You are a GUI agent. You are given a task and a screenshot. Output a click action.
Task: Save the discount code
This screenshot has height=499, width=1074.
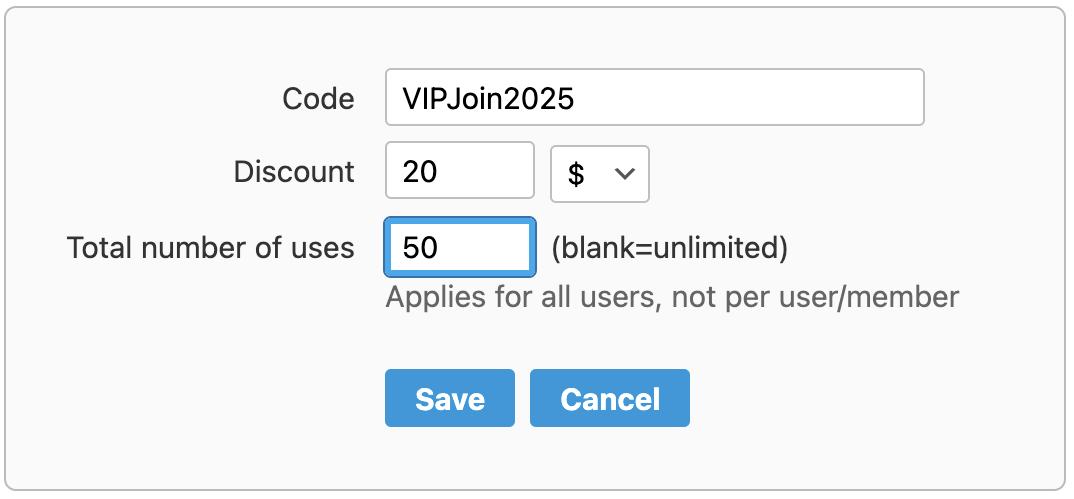click(x=449, y=398)
